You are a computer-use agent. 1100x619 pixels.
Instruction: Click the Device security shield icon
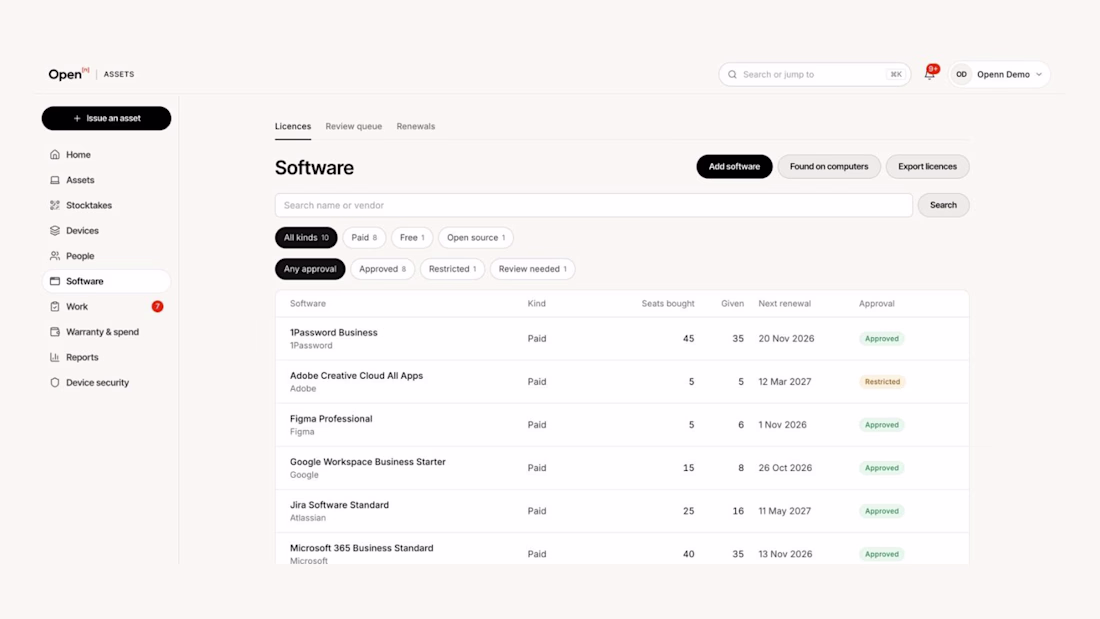[55, 382]
